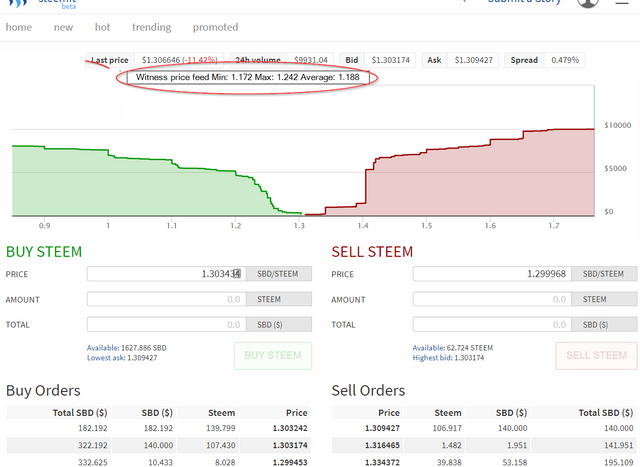Switch to the new tab
This screenshot has height=467, width=640.
coord(63,27)
